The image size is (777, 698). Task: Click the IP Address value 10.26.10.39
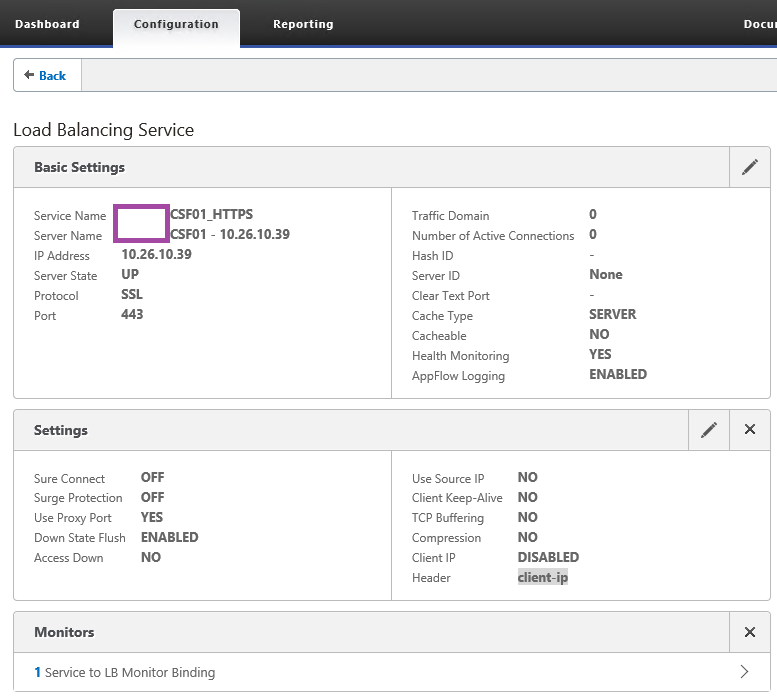[x=156, y=255]
